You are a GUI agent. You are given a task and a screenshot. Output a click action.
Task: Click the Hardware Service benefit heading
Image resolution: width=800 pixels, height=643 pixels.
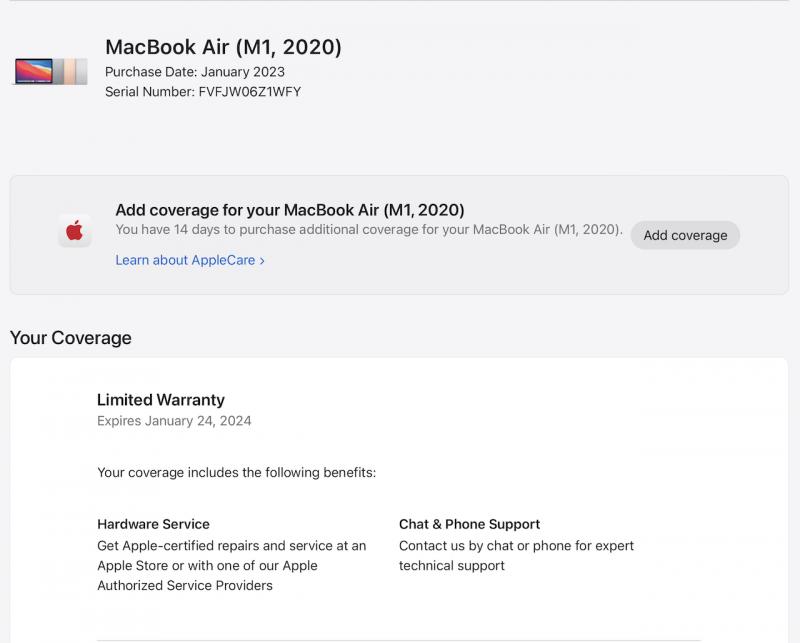(x=154, y=524)
